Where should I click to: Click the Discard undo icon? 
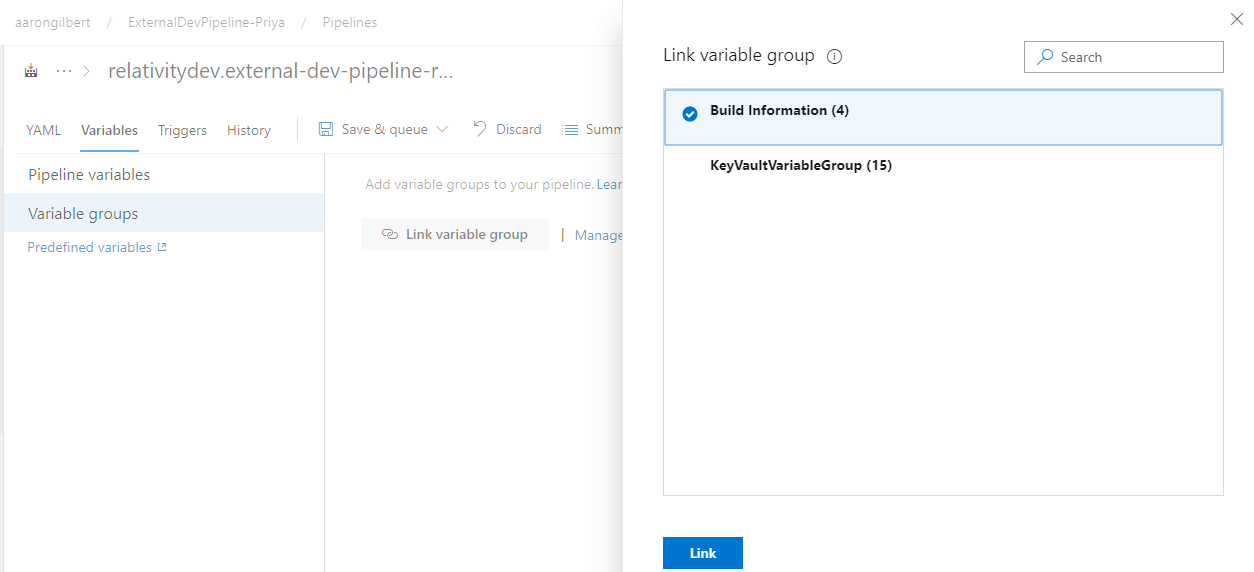click(x=480, y=129)
